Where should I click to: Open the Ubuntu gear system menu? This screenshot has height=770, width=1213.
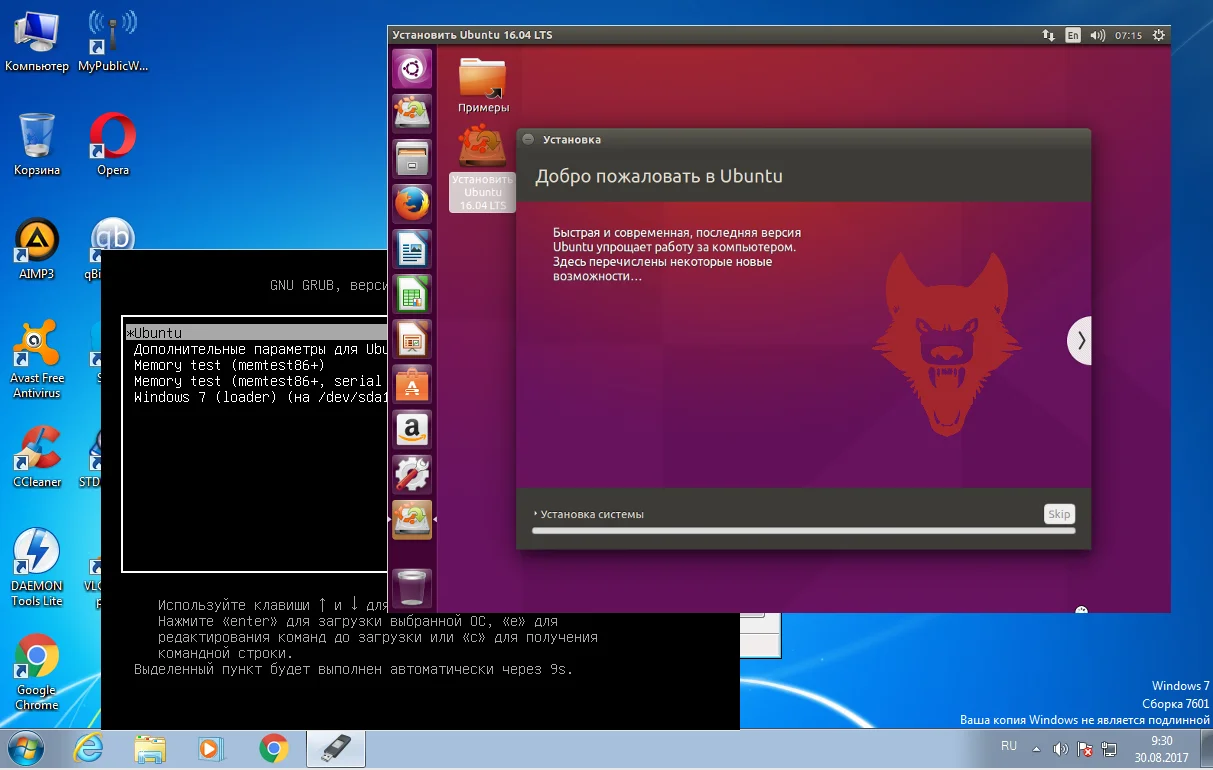(x=1158, y=35)
